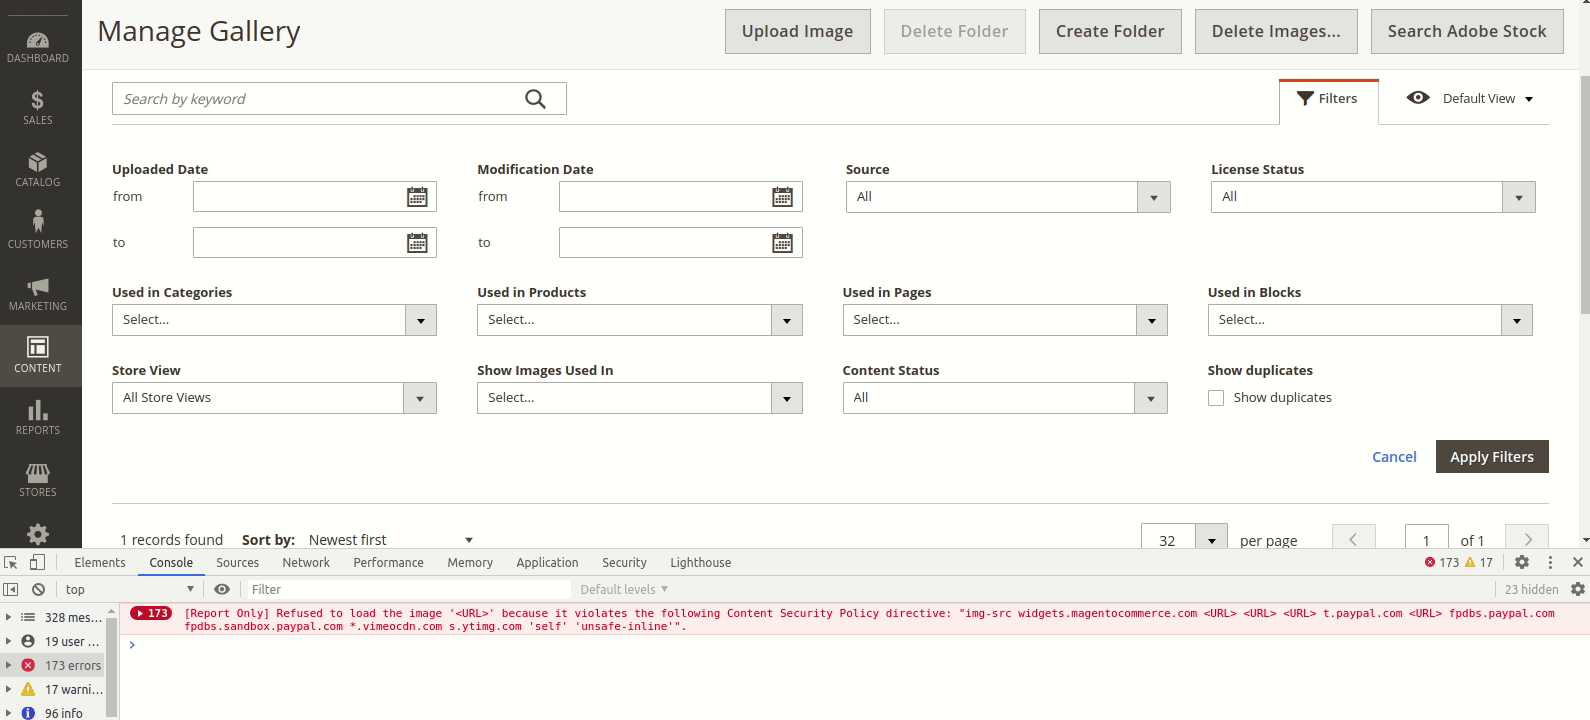Click the 17 warnings badge icon
This screenshot has width=1590, height=720.
[1470, 562]
